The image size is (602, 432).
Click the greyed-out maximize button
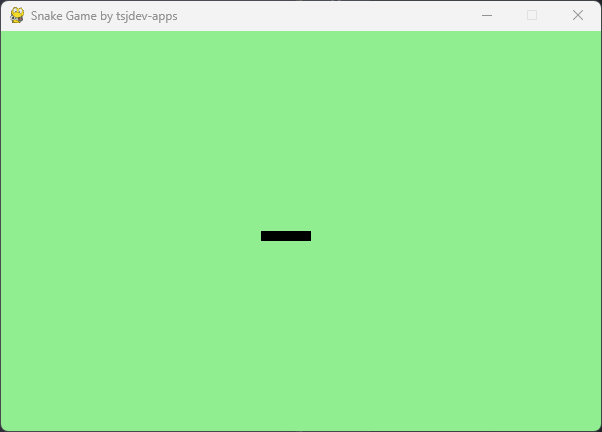[x=532, y=15]
